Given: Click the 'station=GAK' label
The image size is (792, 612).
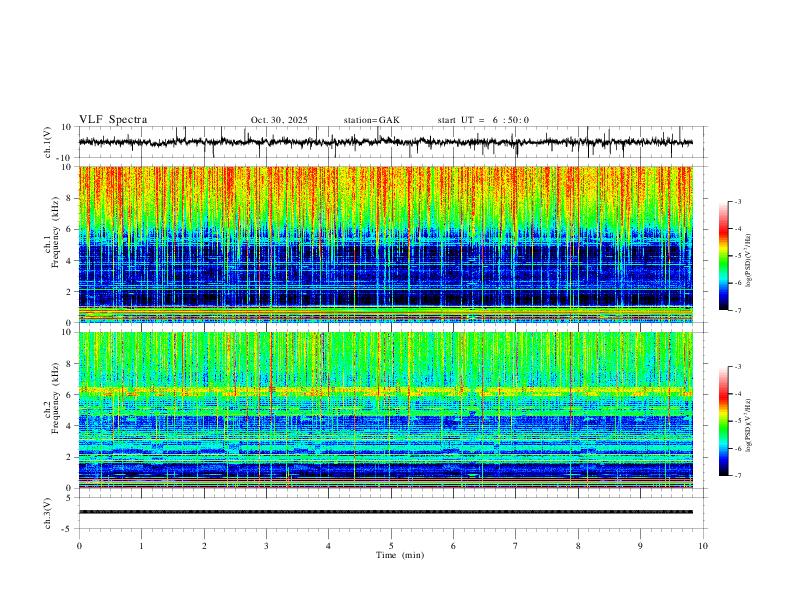Looking at the screenshot, I should 371,120.
